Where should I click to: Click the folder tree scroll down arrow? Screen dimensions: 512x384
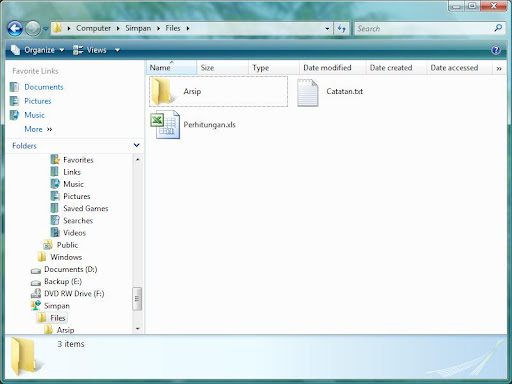tap(137, 329)
